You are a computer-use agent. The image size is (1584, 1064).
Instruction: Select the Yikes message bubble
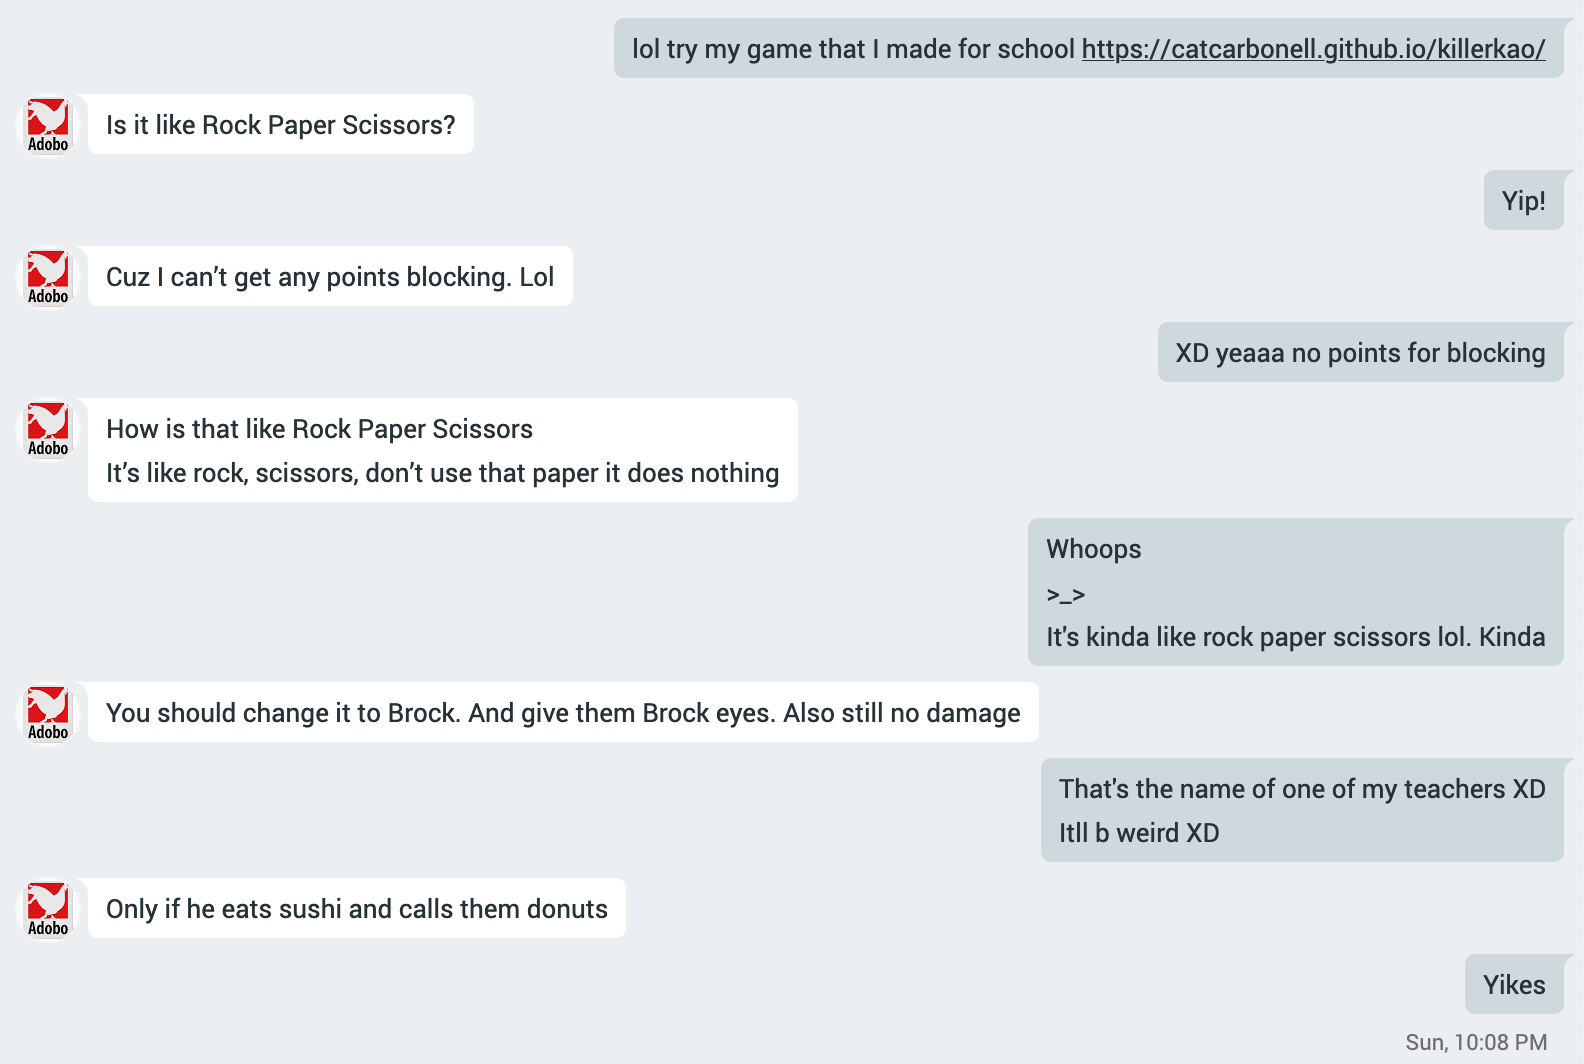(1513, 984)
